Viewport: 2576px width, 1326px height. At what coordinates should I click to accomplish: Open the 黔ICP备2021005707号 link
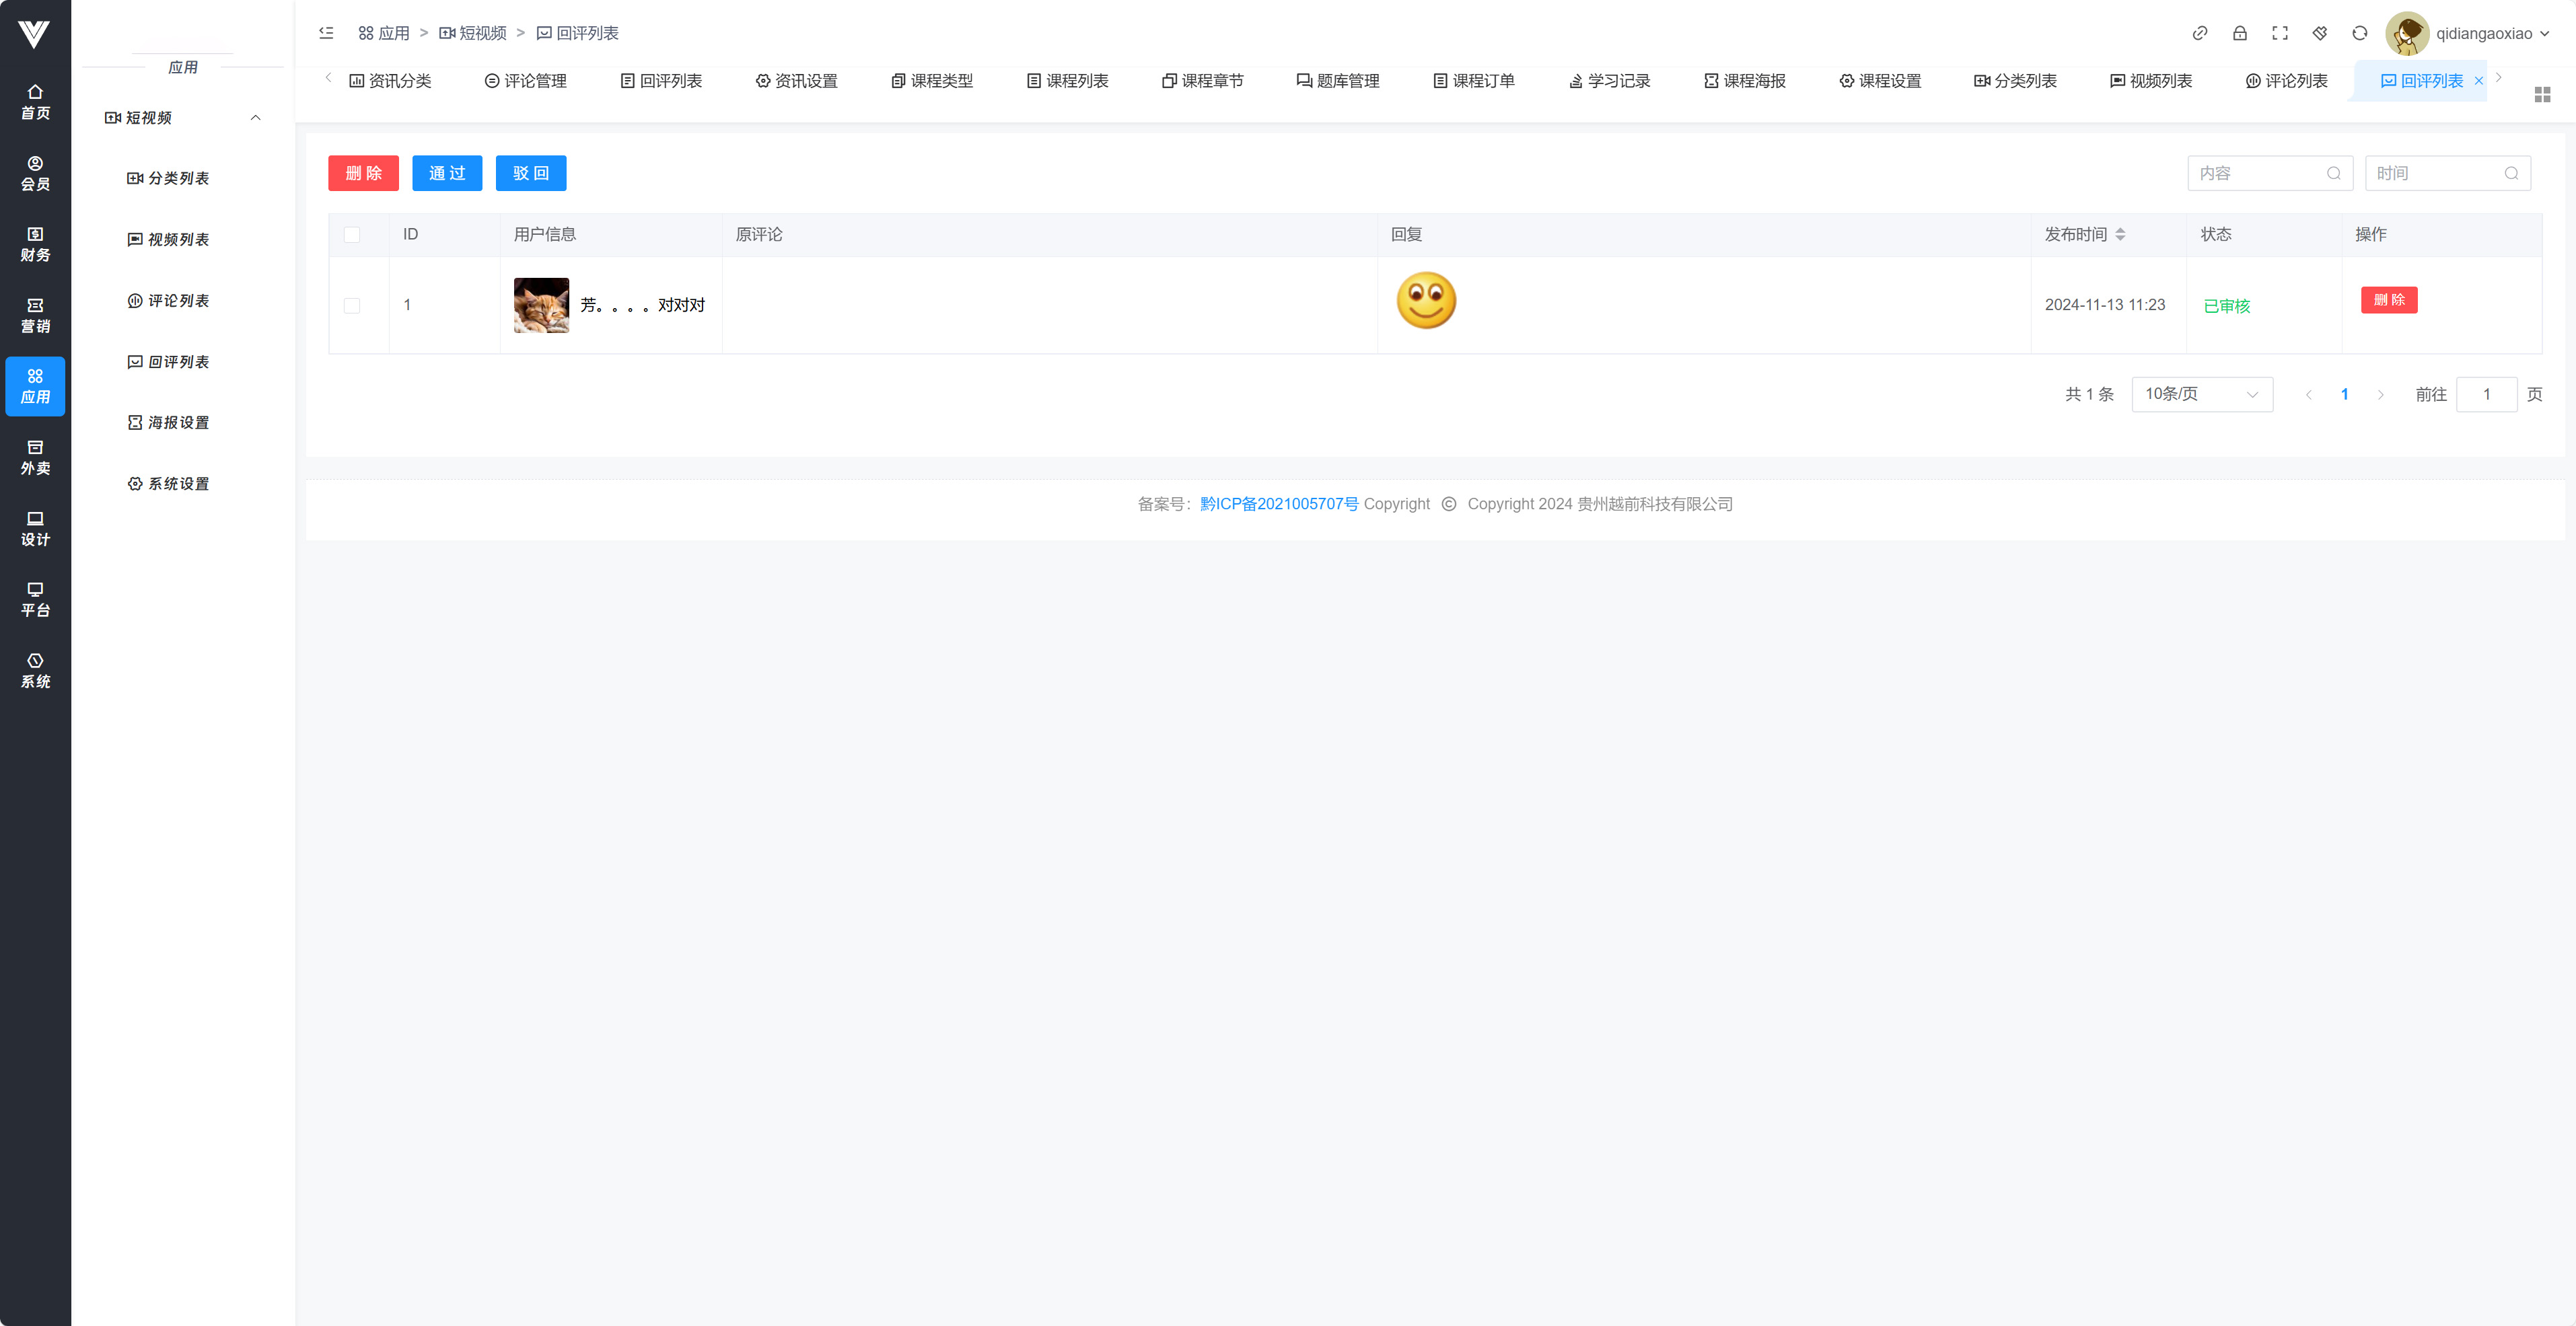click(x=1279, y=504)
